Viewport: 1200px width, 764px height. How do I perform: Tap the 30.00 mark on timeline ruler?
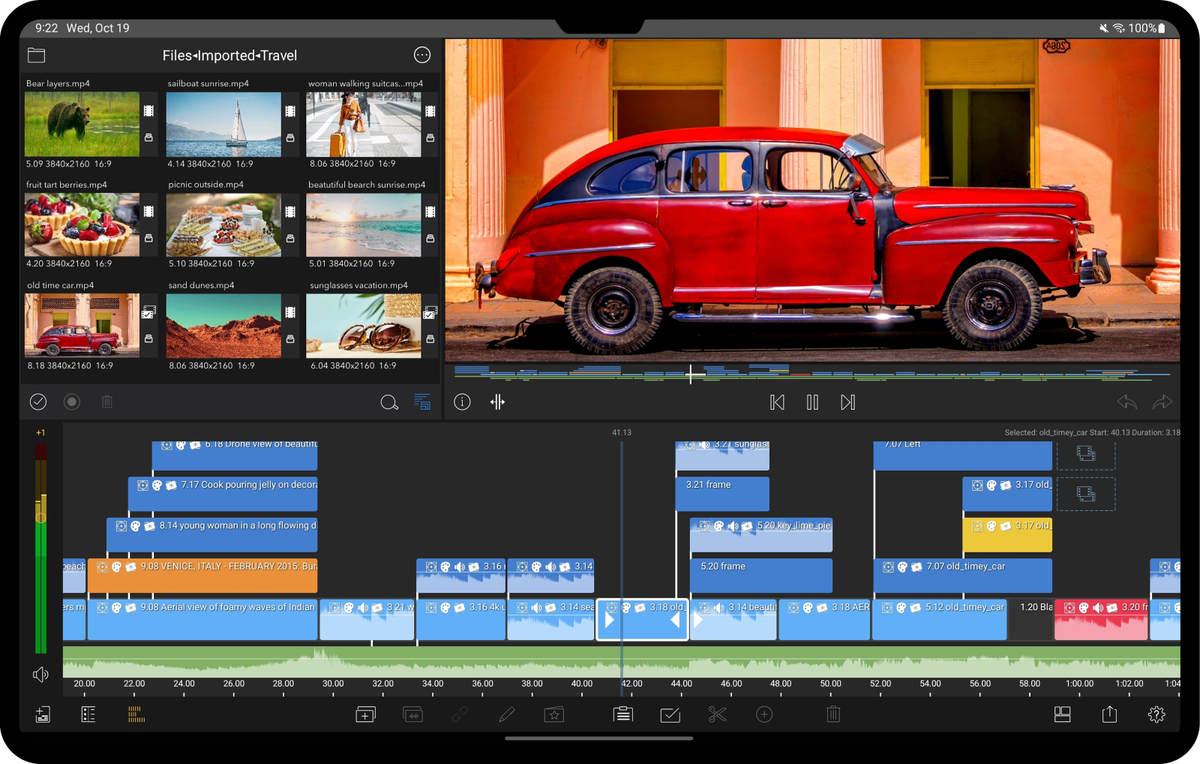[333, 684]
